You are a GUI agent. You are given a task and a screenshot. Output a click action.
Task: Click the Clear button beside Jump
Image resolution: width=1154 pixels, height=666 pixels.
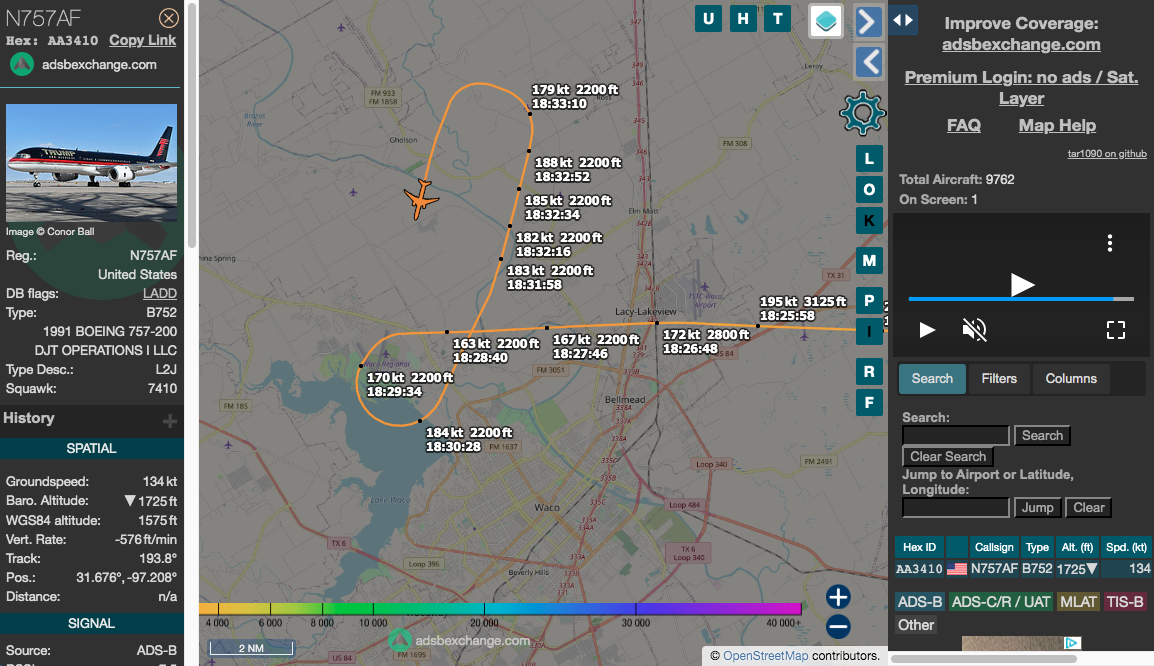point(1088,508)
